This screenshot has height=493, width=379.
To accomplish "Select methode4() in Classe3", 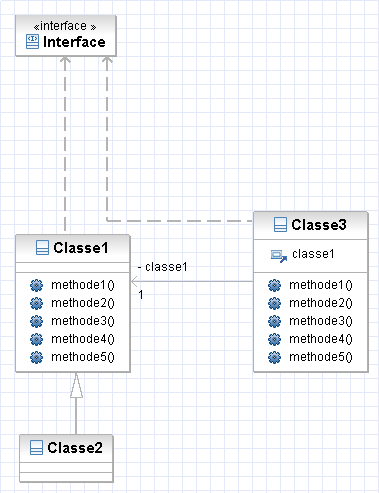I will pos(321,339).
